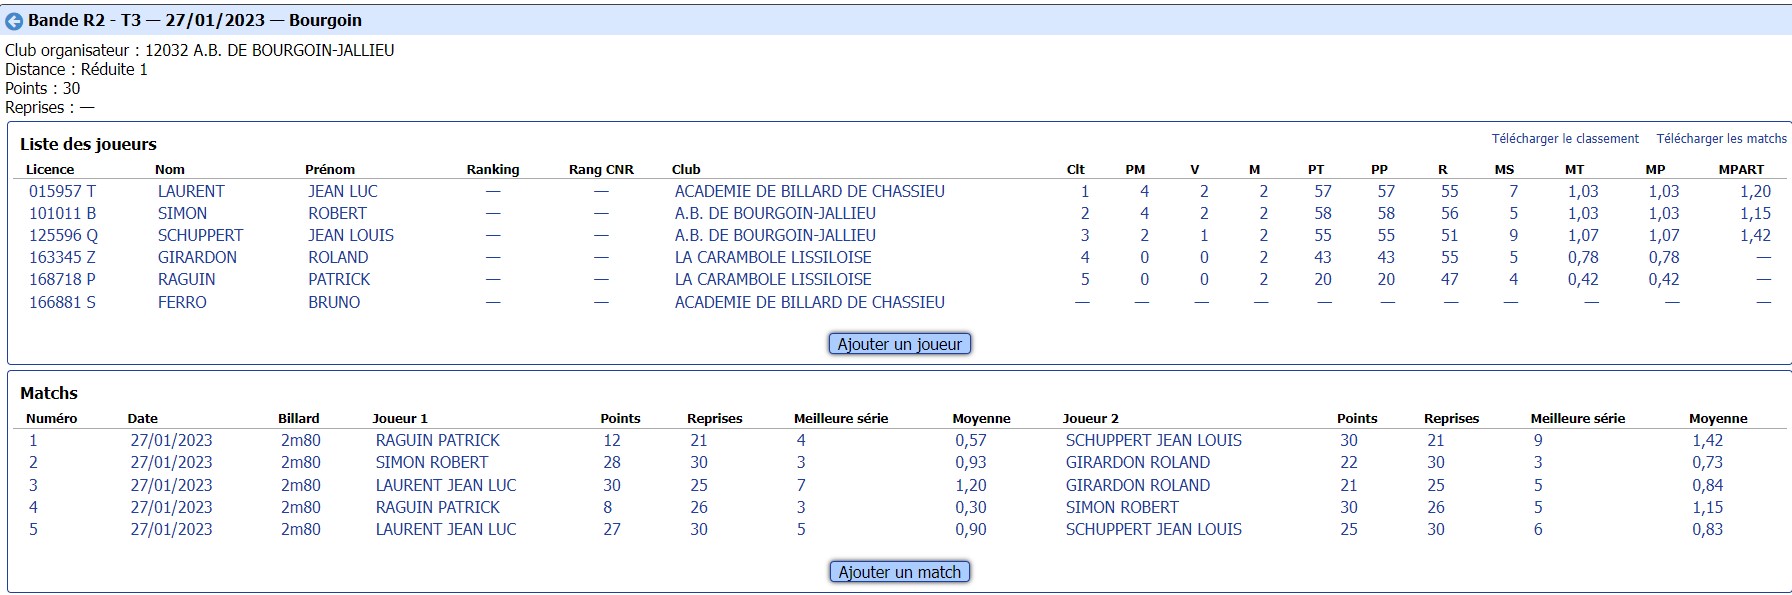Select match number 5

tap(33, 529)
